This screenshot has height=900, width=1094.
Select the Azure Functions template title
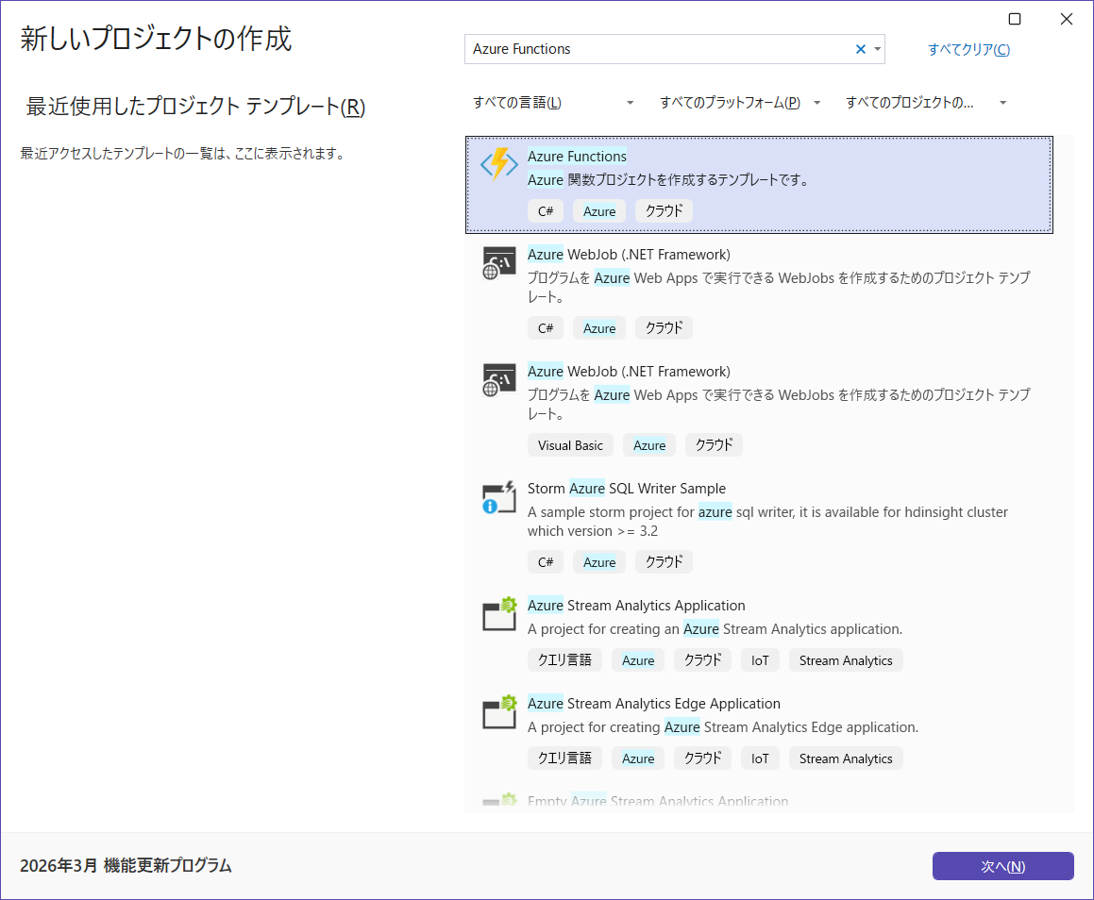point(576,156)
